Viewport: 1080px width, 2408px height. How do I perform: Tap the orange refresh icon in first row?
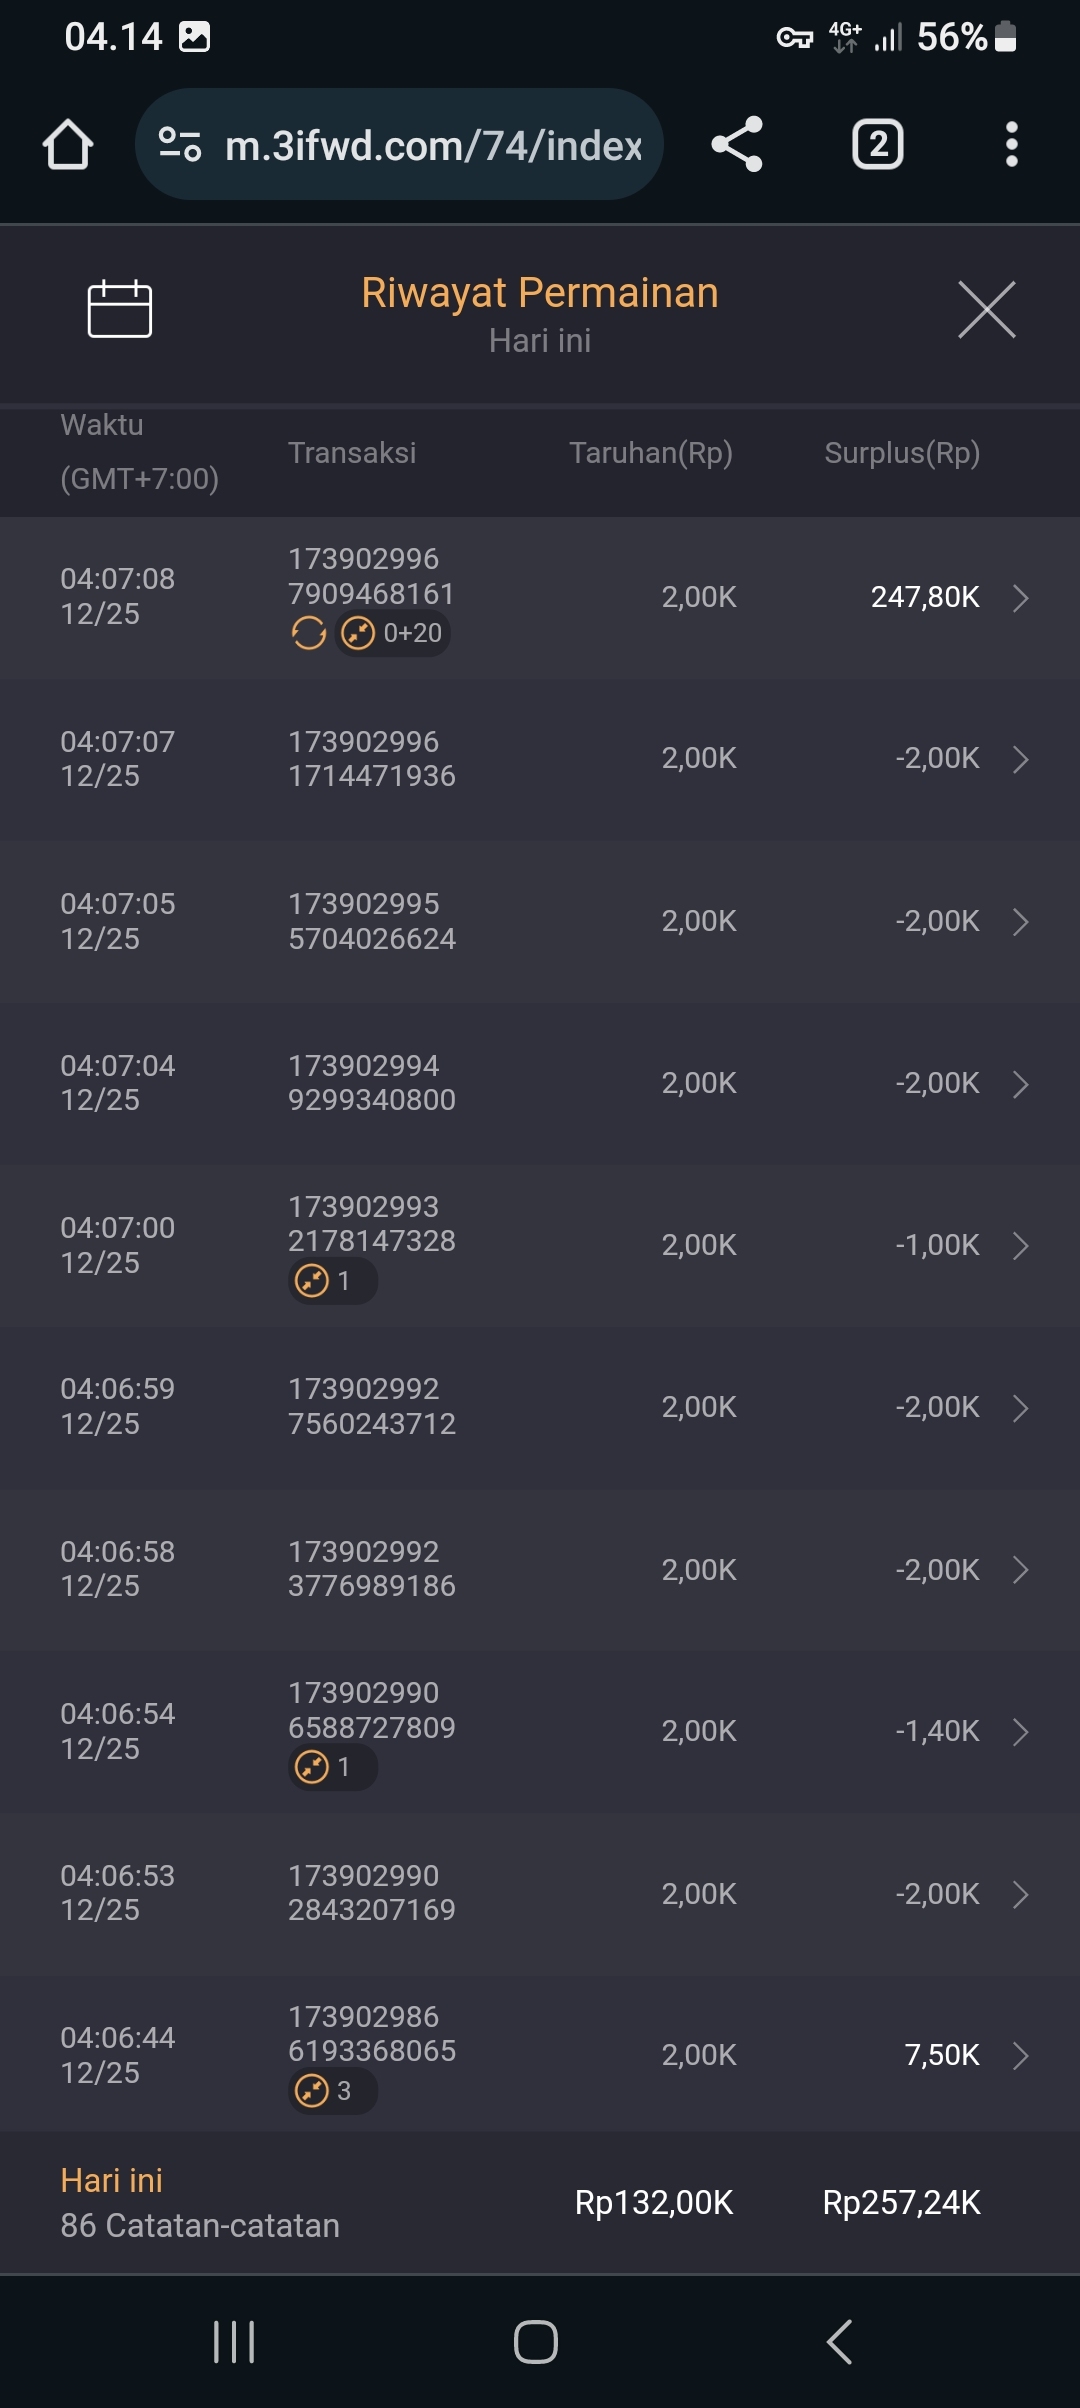(x=308, y=633)
